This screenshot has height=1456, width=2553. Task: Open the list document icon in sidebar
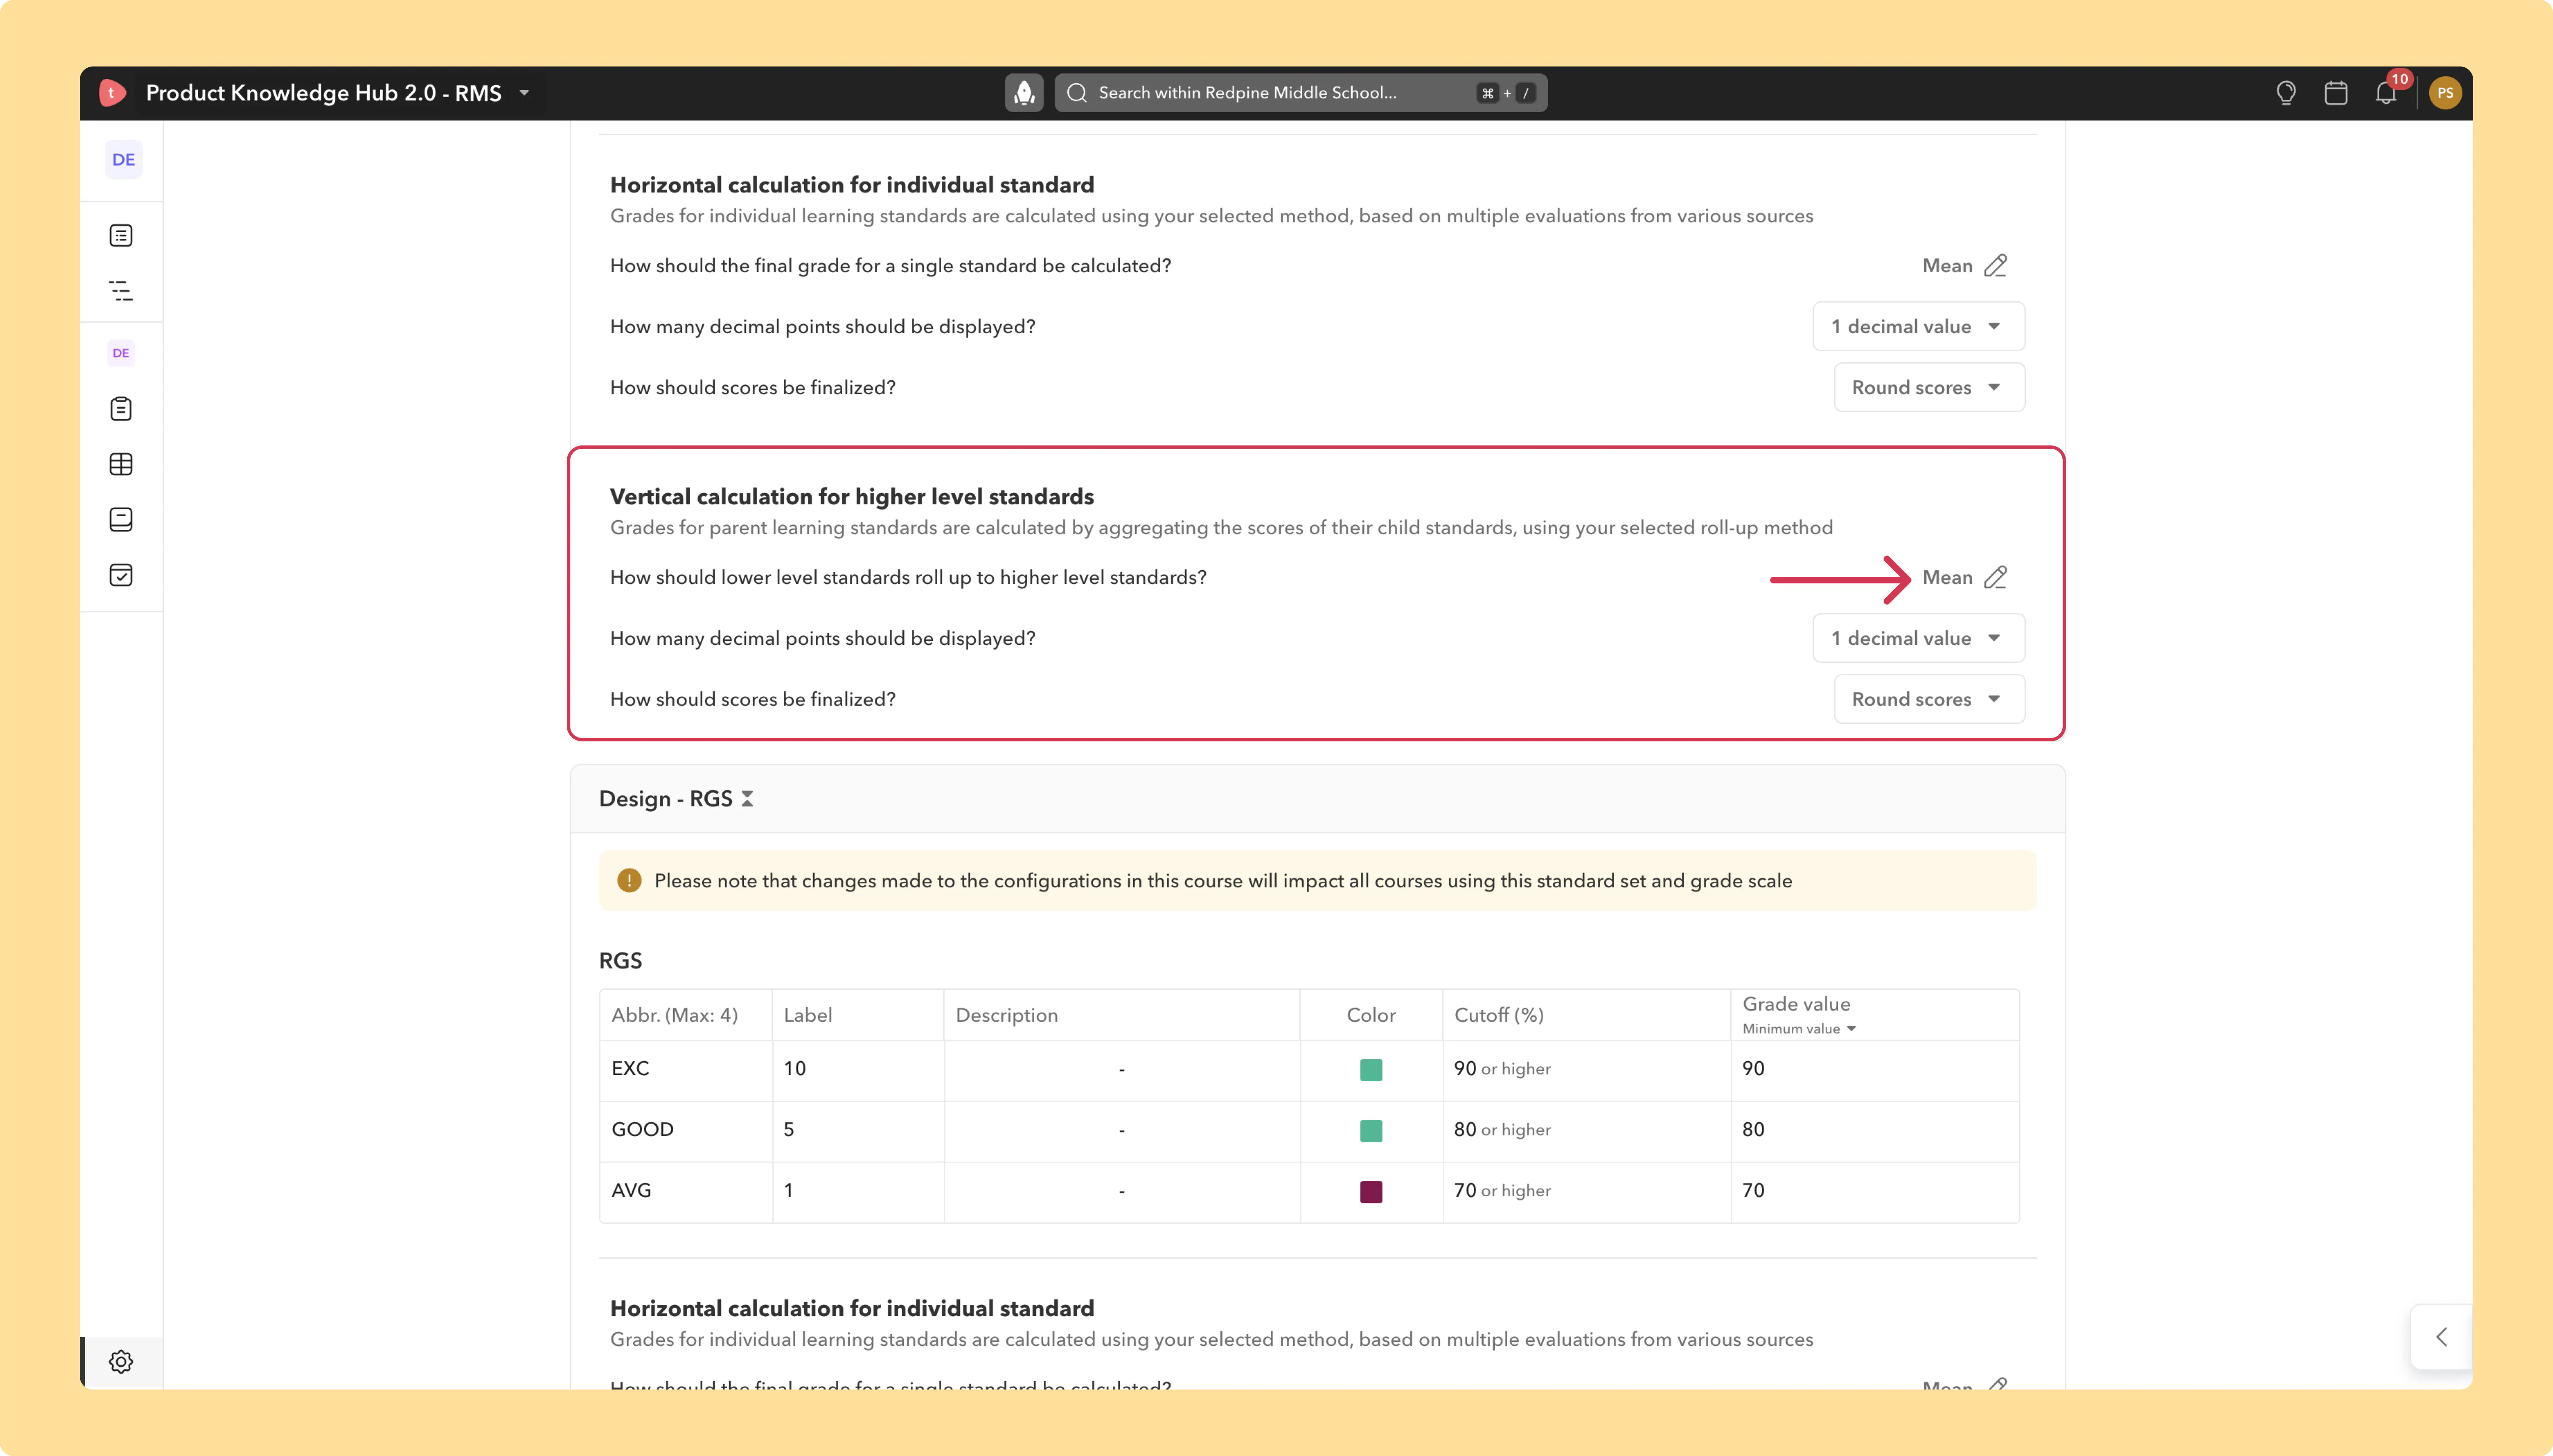(121, 235)
